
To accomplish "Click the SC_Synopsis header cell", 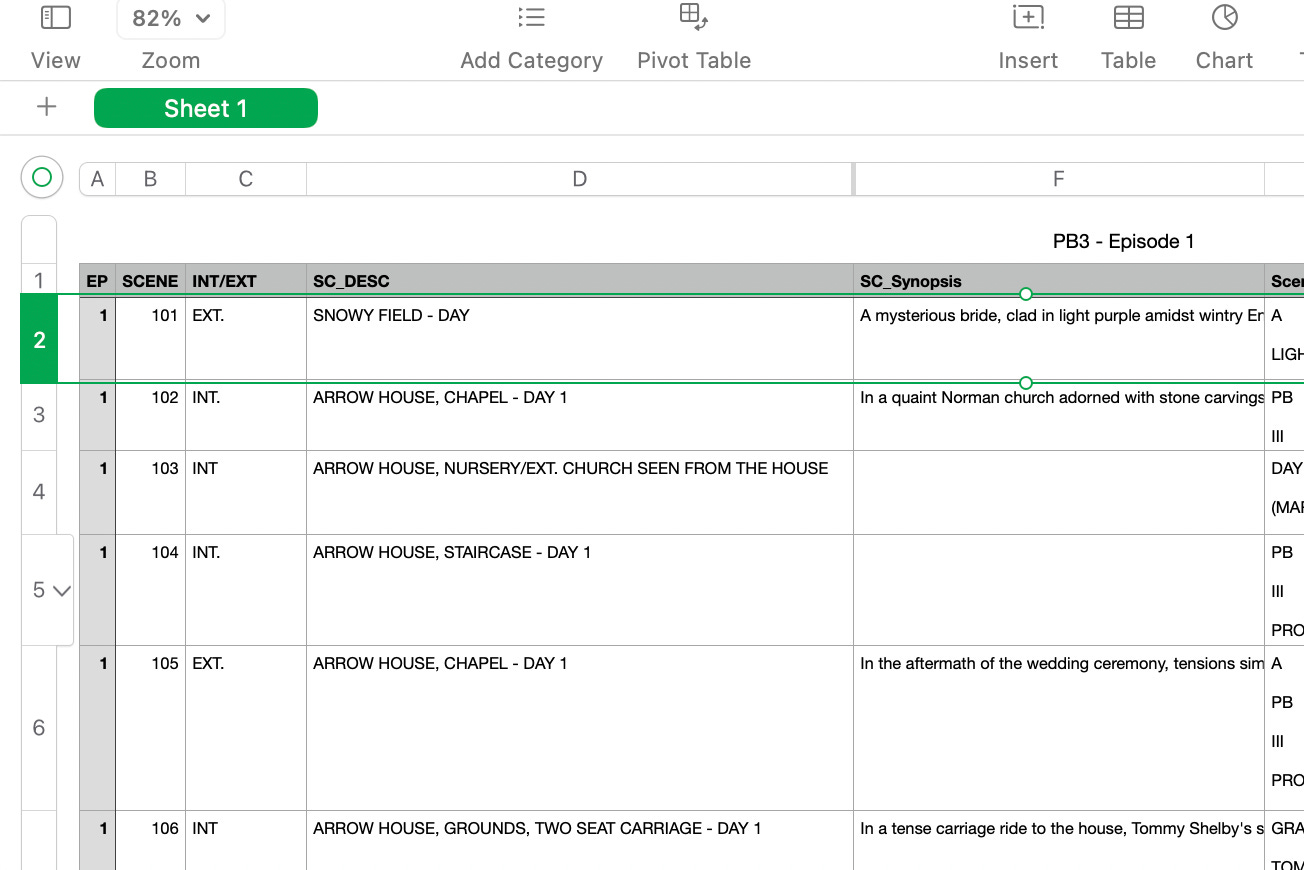I will point(1059,281).
